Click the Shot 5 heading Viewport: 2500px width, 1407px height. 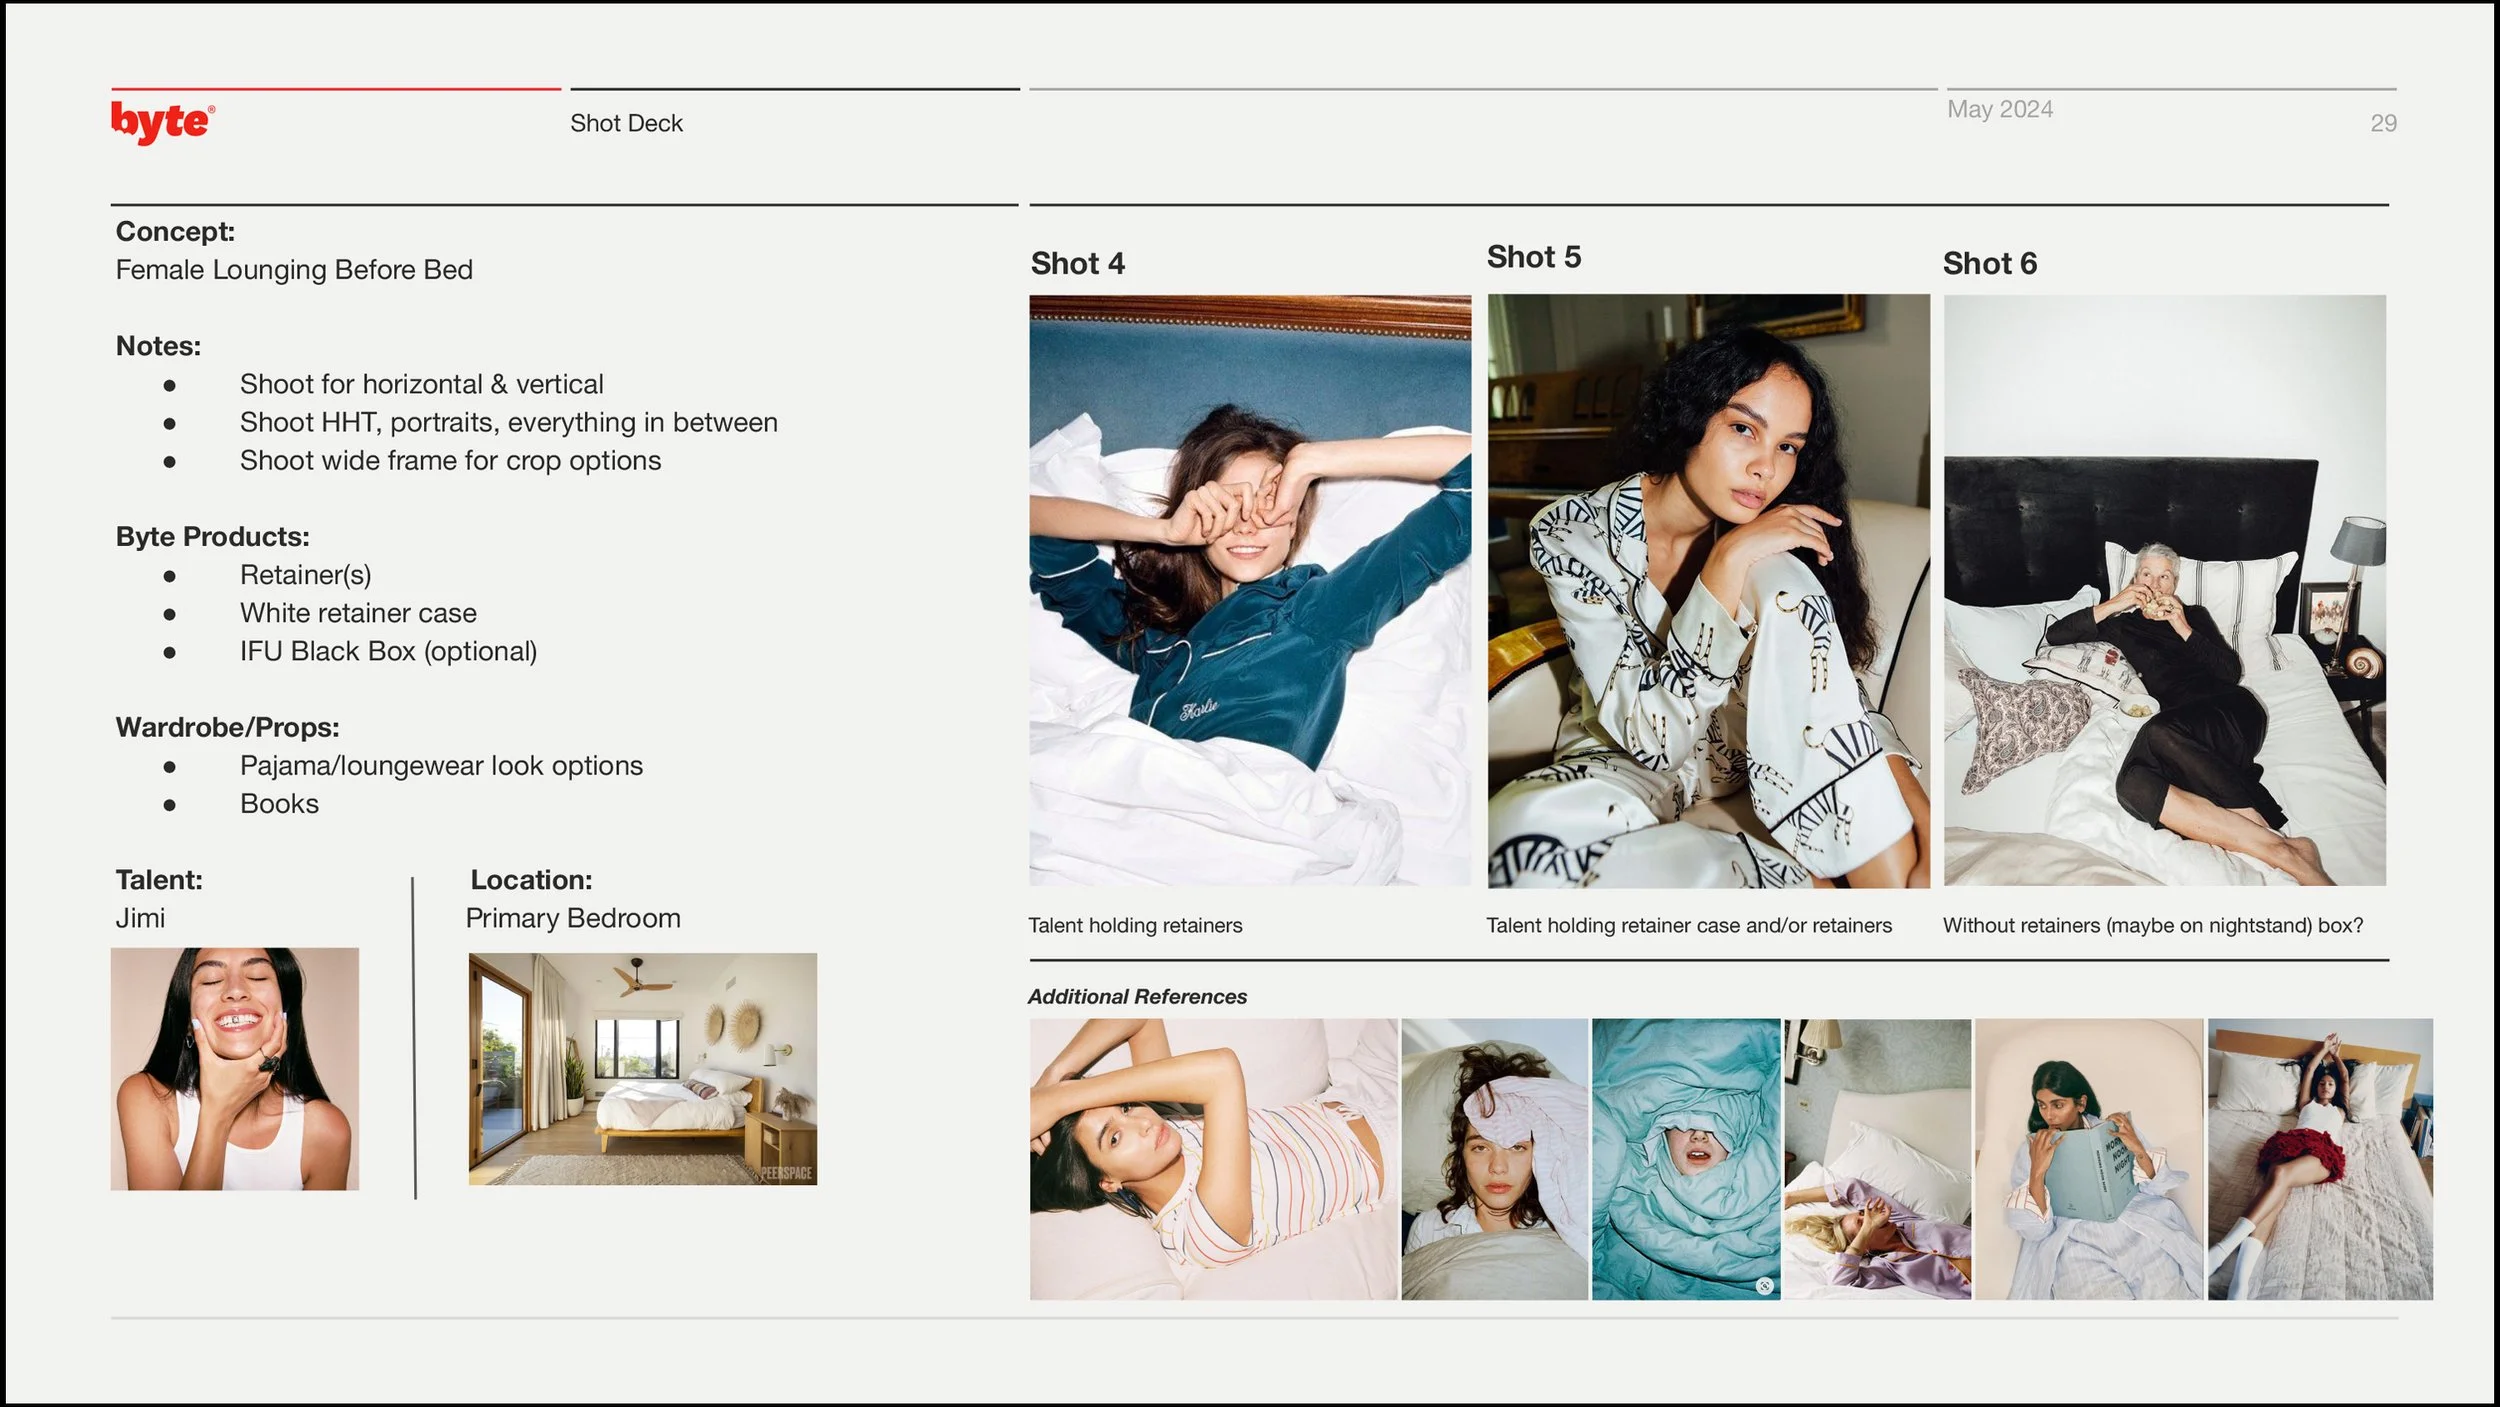(1533, 257)
